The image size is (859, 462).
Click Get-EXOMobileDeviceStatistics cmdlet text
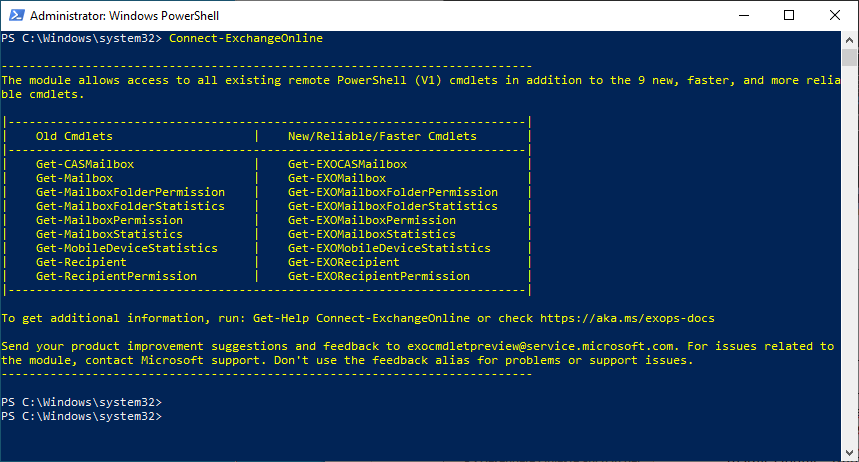(x=389, y=248)
